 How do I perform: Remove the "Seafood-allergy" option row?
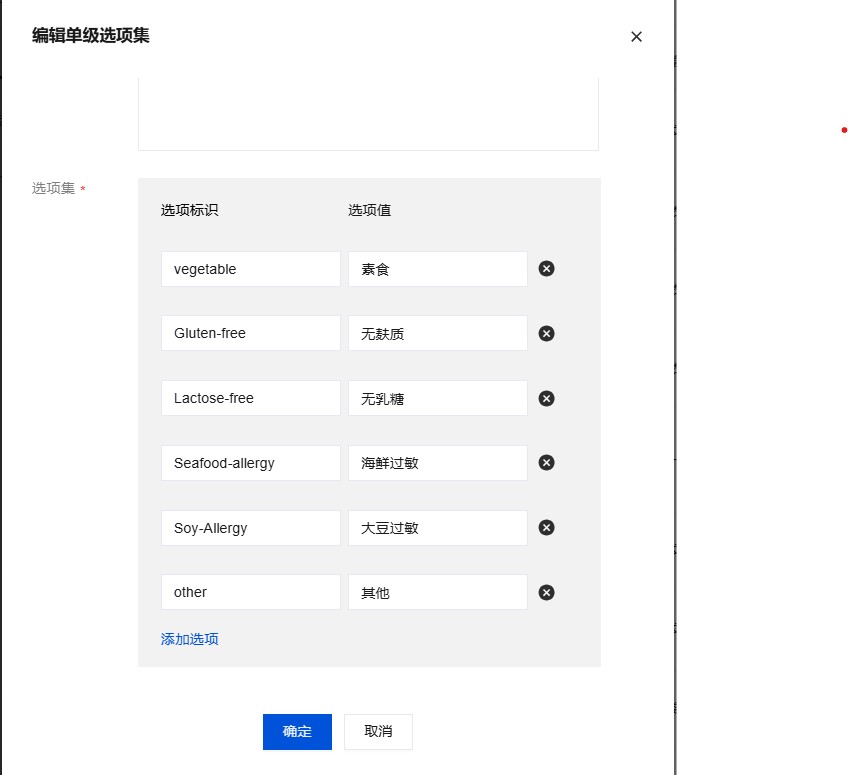[546, 462]
